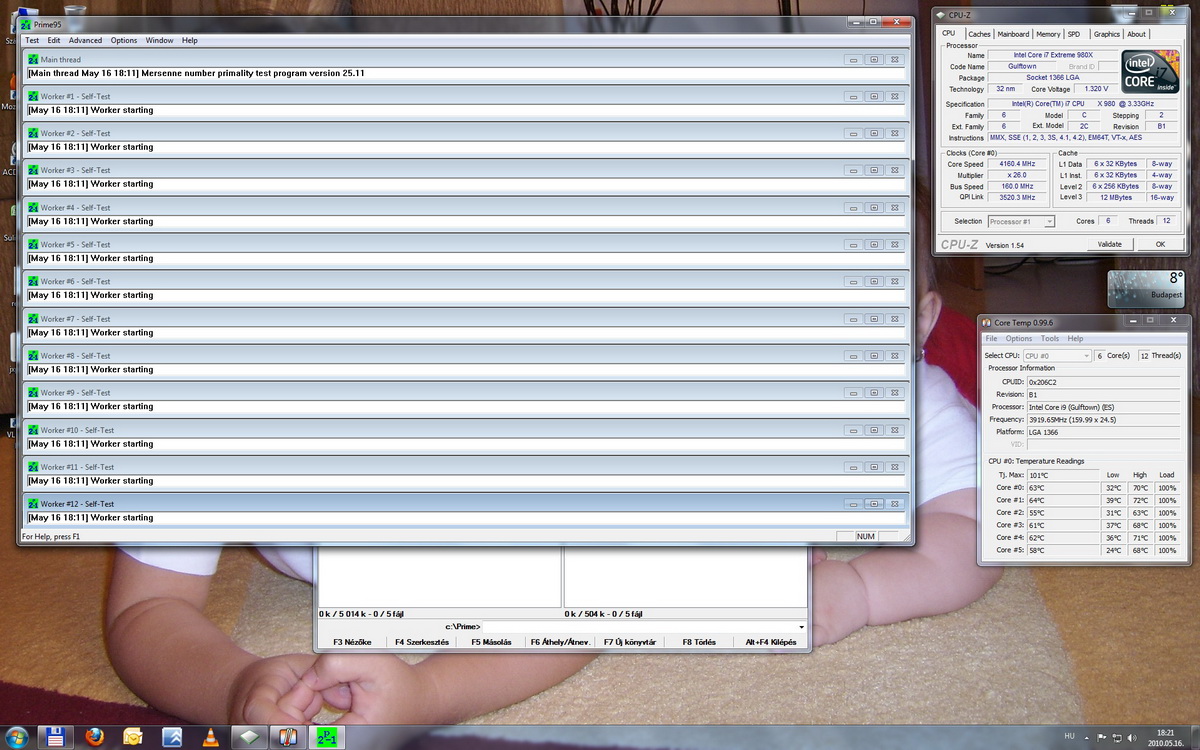Image resolution: width=1200 pixels, height=750 pixels.
Task: Click F8 Törlés button
Action: (699, 642)
